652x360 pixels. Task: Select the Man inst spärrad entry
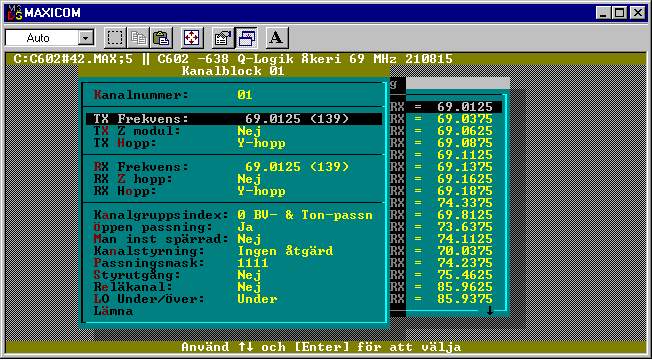point(234,239)
